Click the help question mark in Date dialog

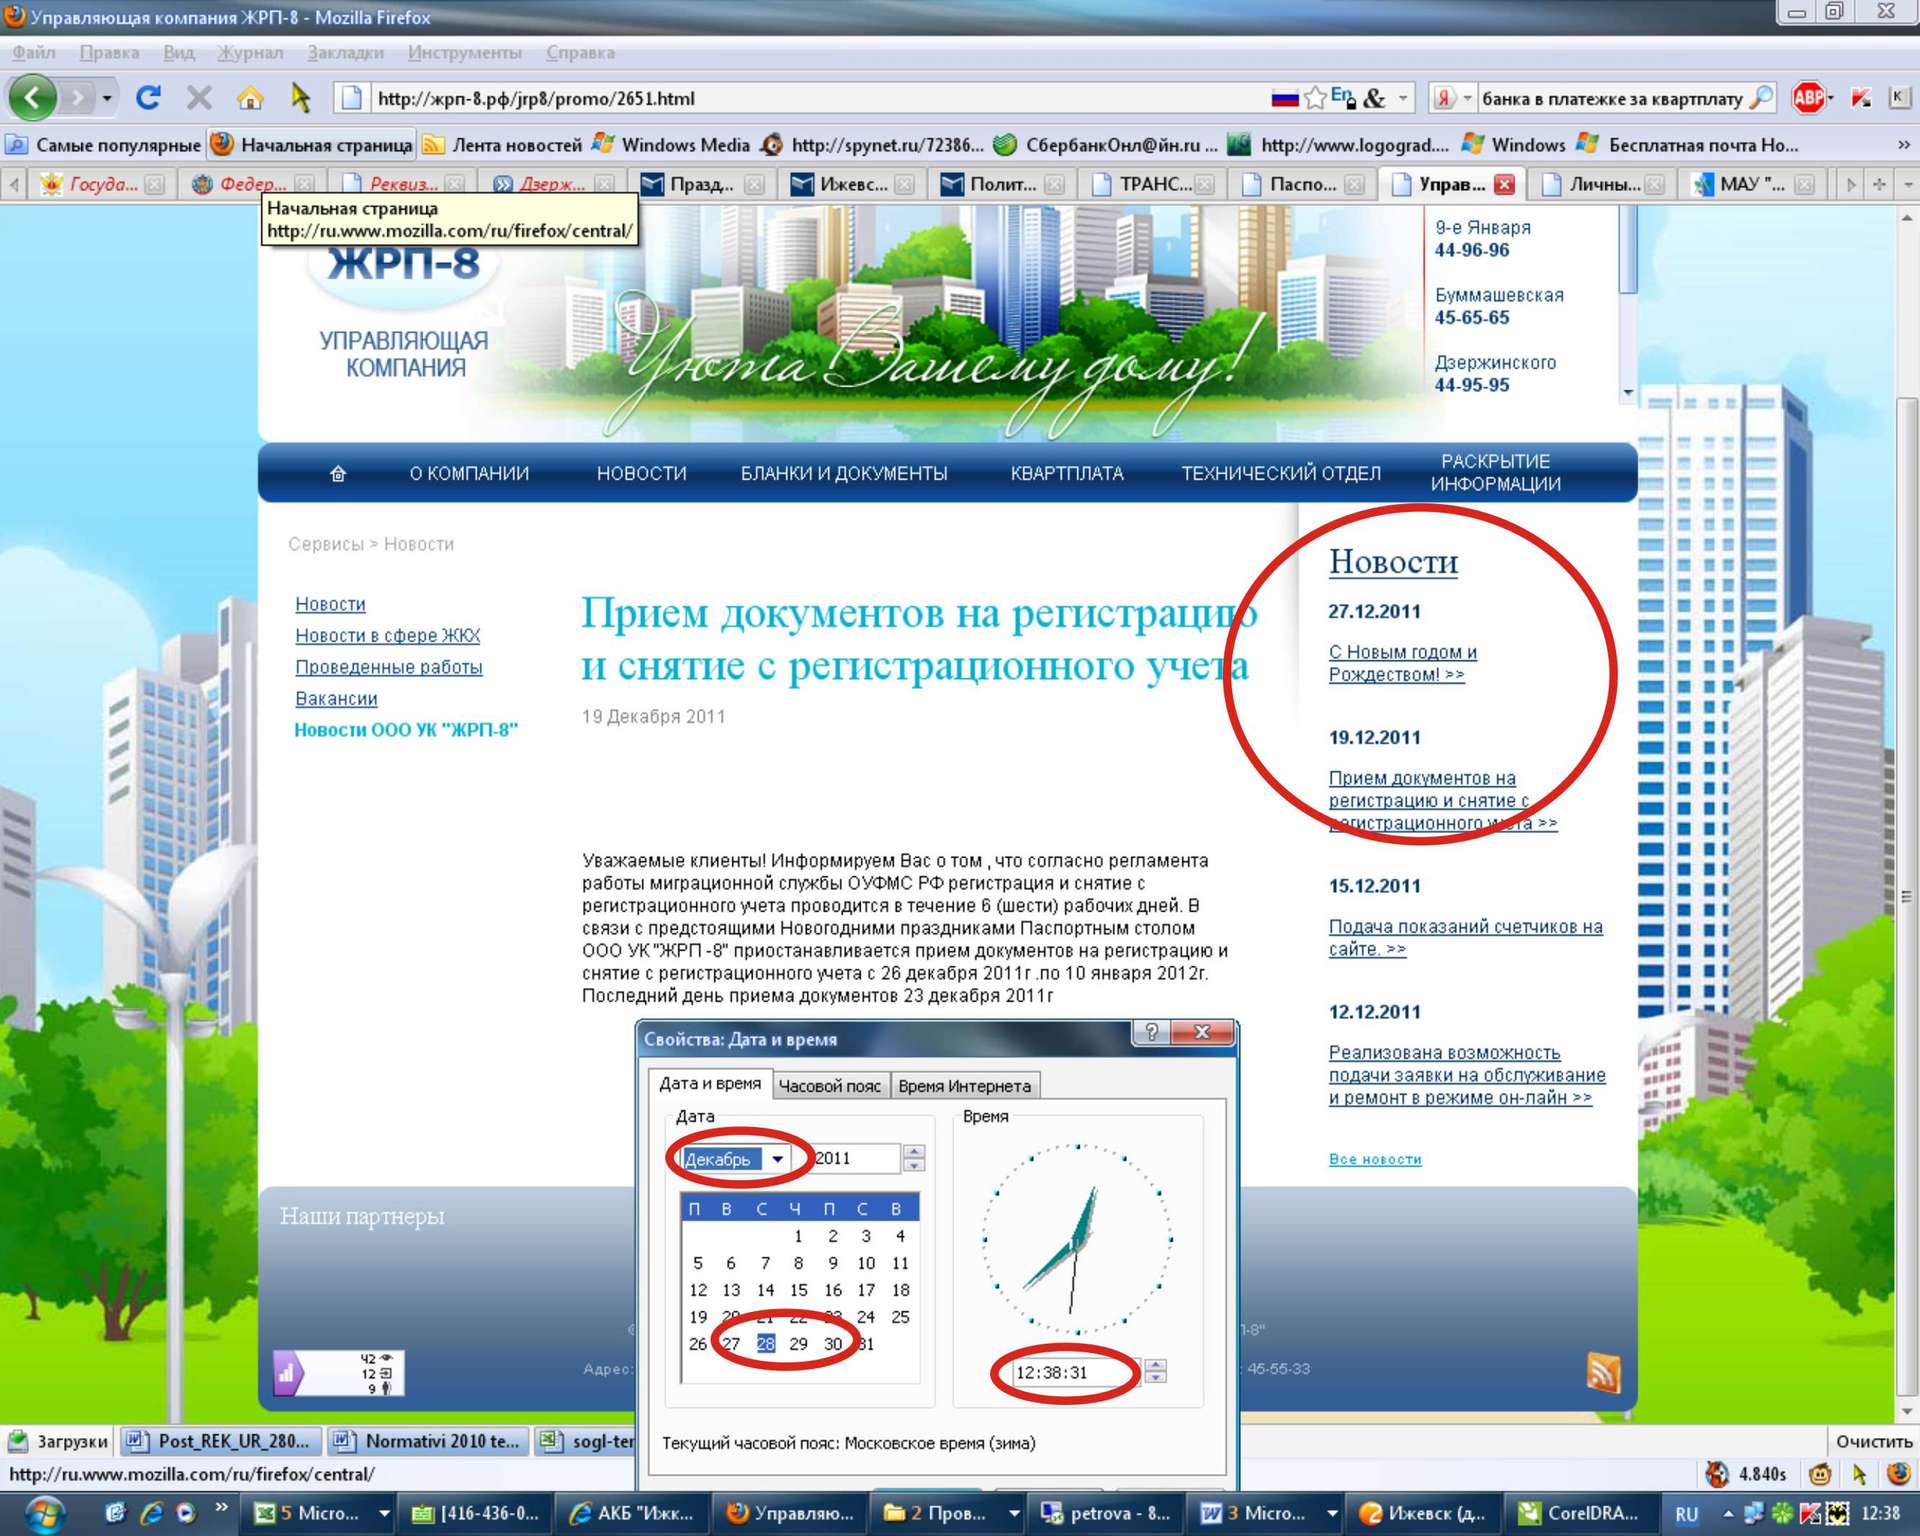[1151, 1032]
